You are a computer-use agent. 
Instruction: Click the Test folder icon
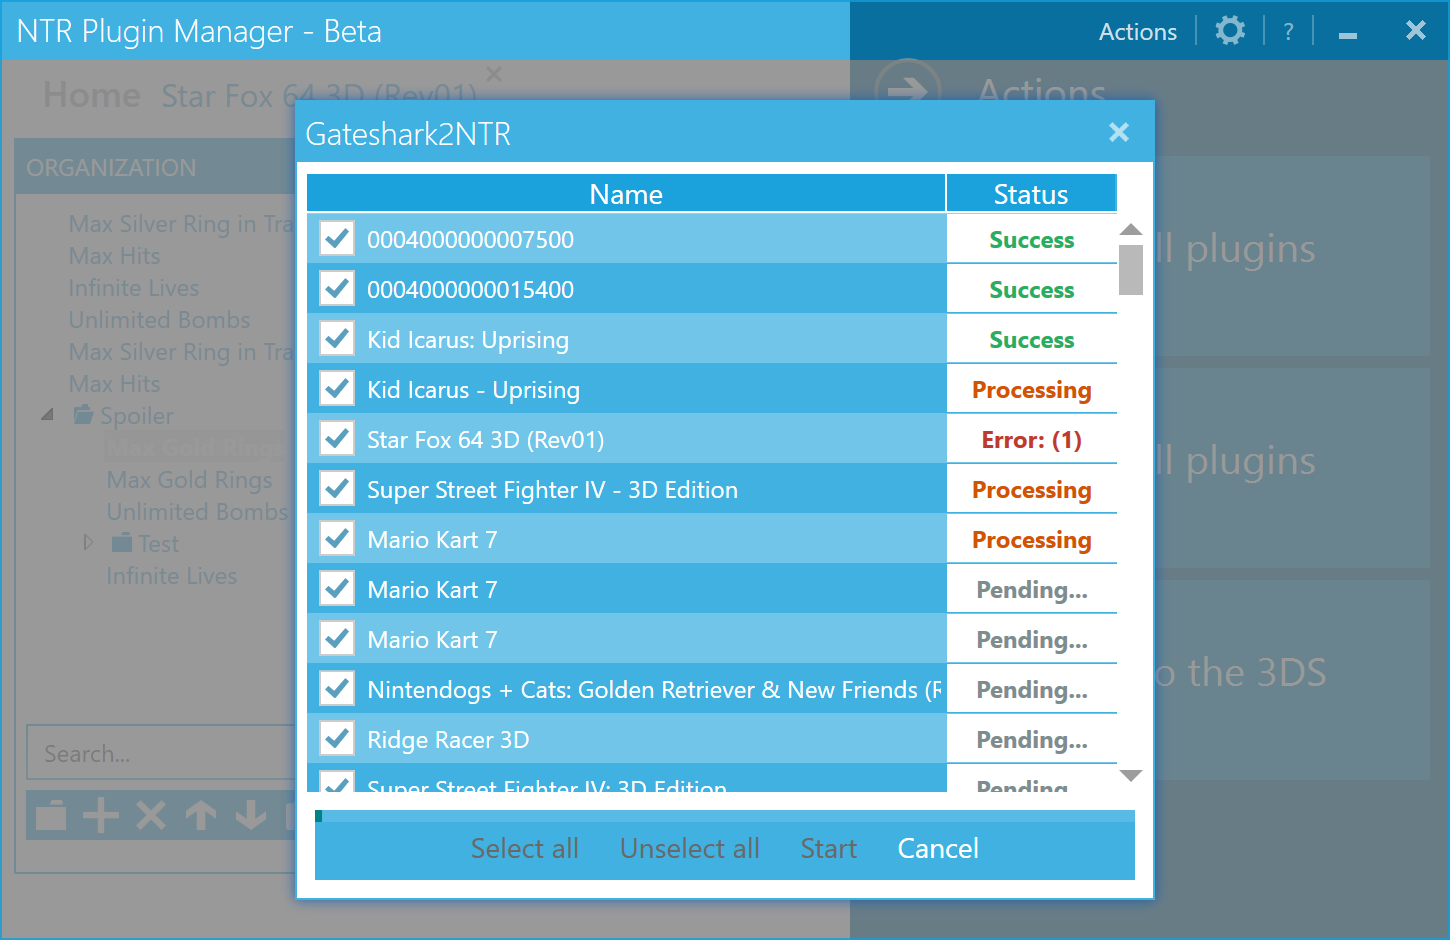(x=122, y=543)
